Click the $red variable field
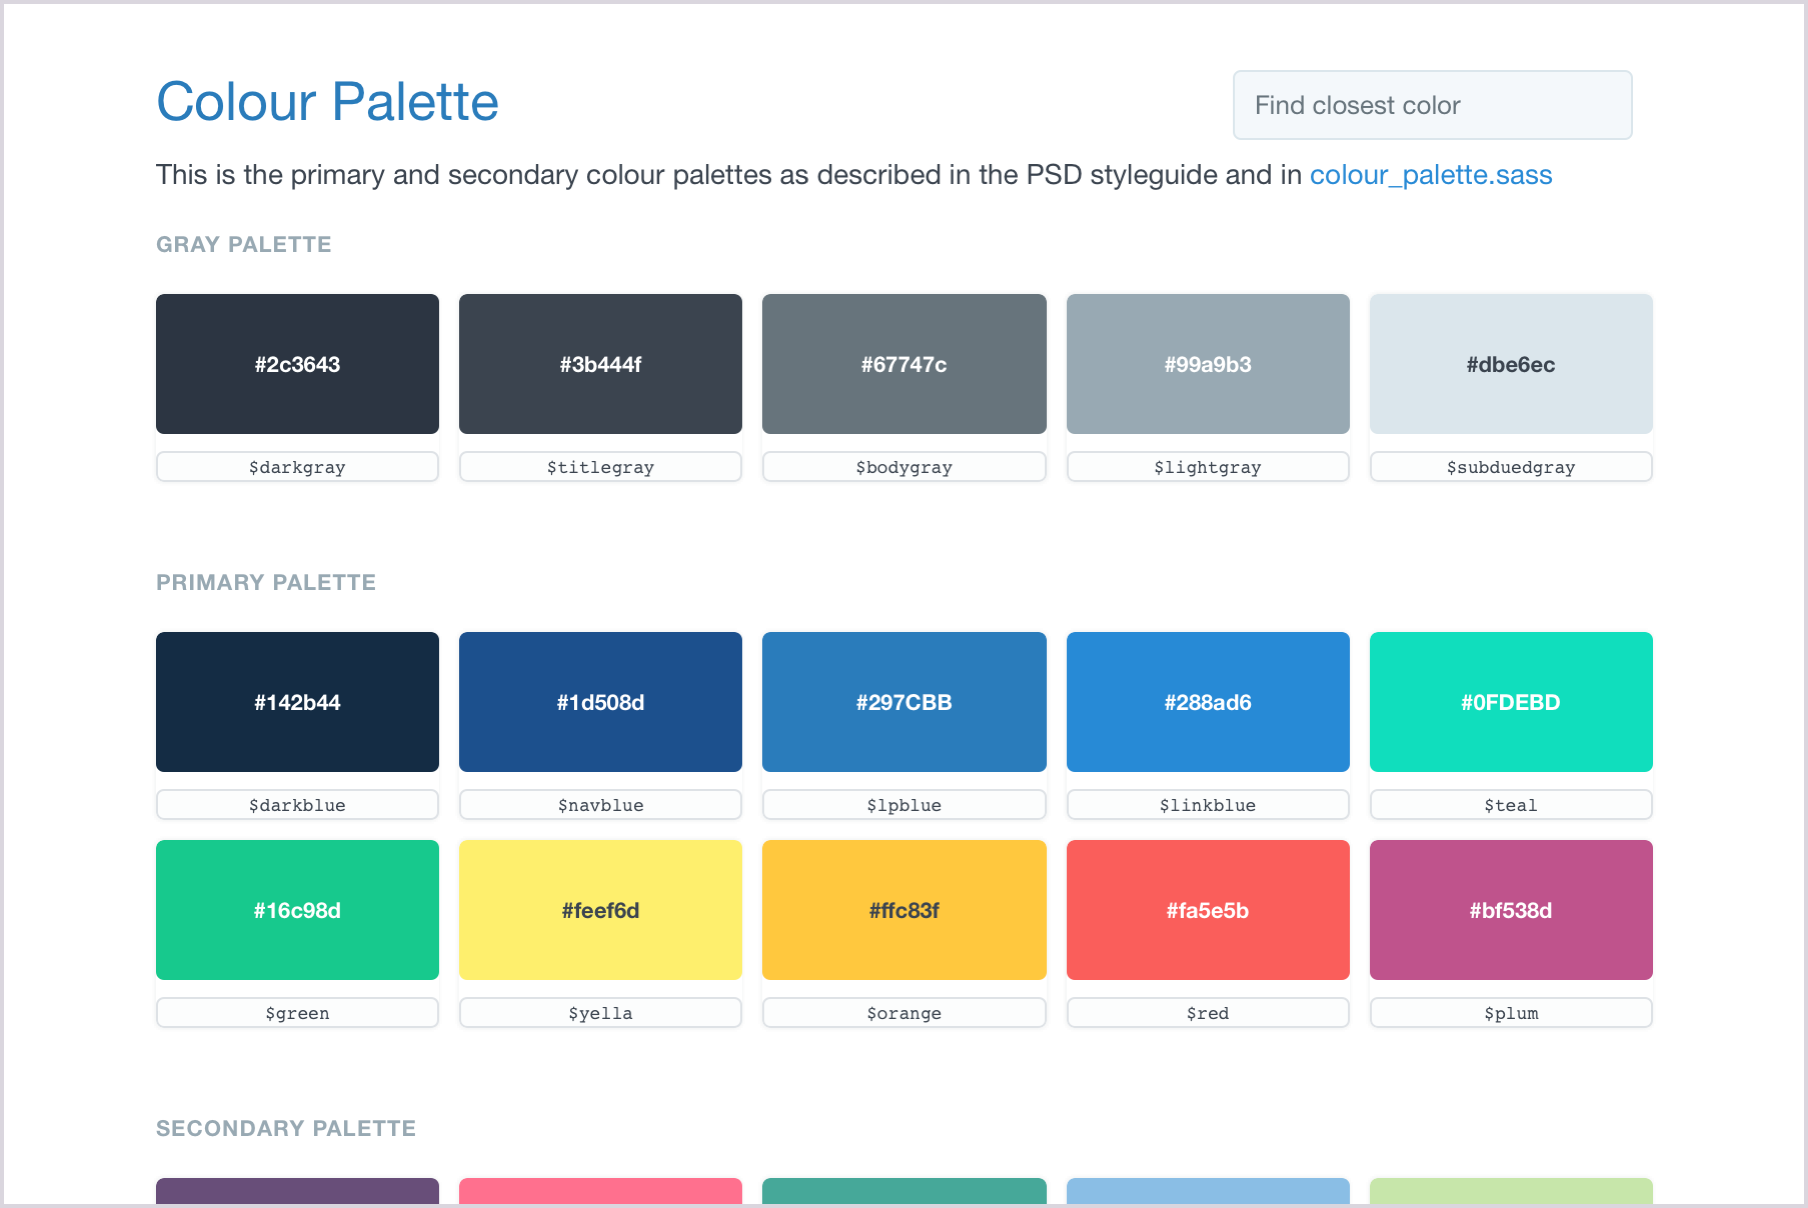Image resolution: width=1808 pixels, height=1208 pixels. (x=1208, y=1013)
